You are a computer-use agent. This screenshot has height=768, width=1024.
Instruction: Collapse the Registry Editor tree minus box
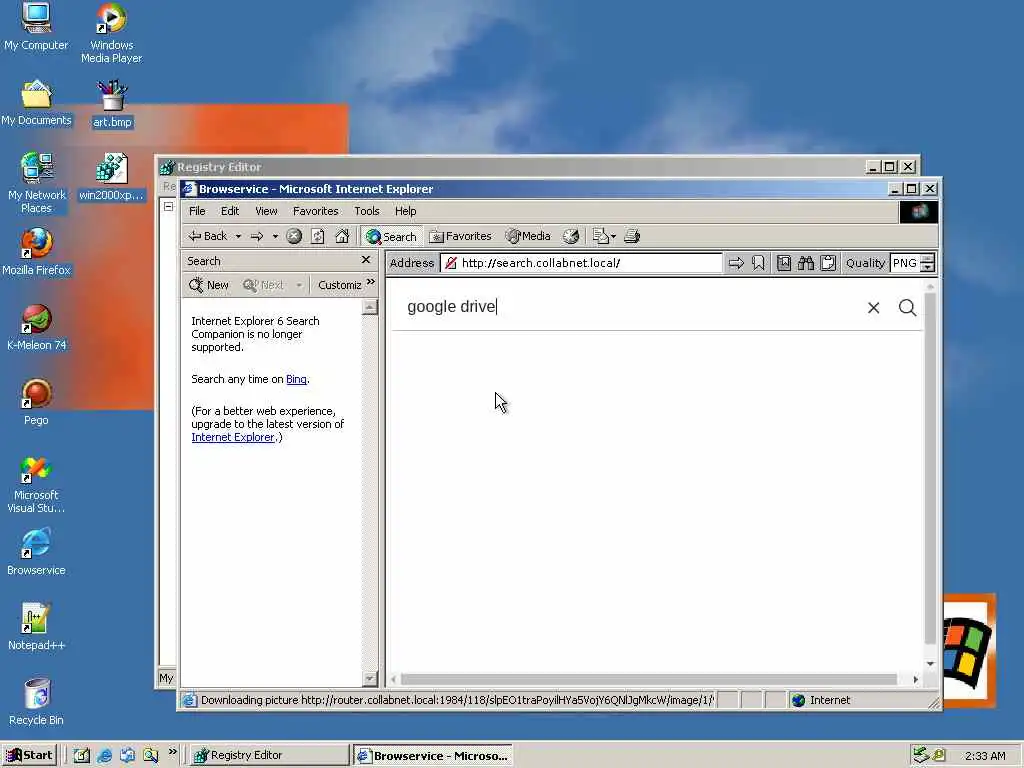[x=168, y=206]
